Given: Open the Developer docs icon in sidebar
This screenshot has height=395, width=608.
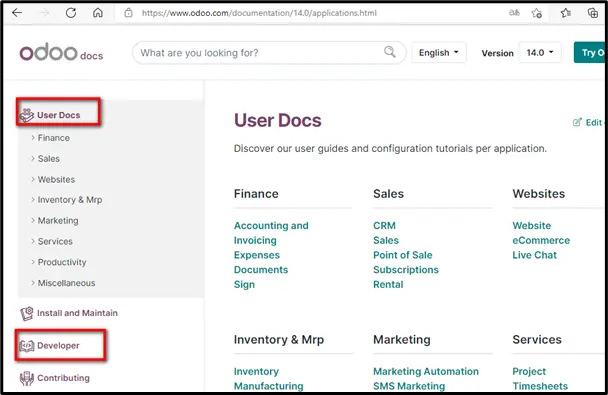Looking at the screenshot, I should [27, 346].
